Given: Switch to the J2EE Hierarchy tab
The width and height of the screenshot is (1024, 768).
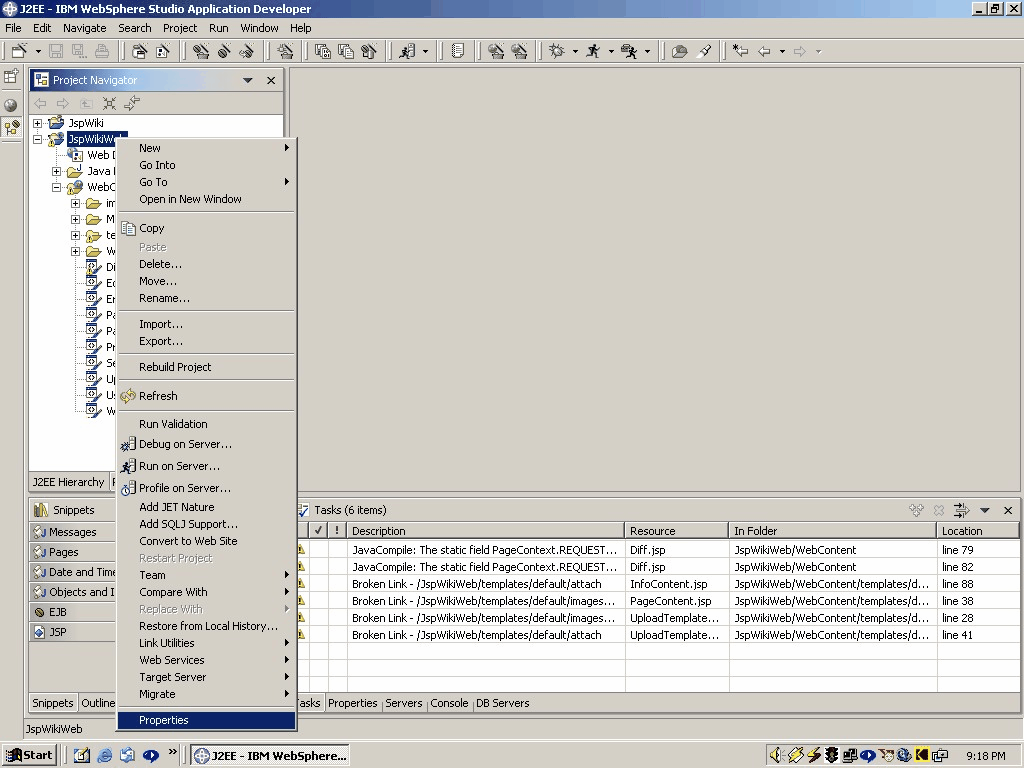Looking at the screenshot, I should (68, 482).
